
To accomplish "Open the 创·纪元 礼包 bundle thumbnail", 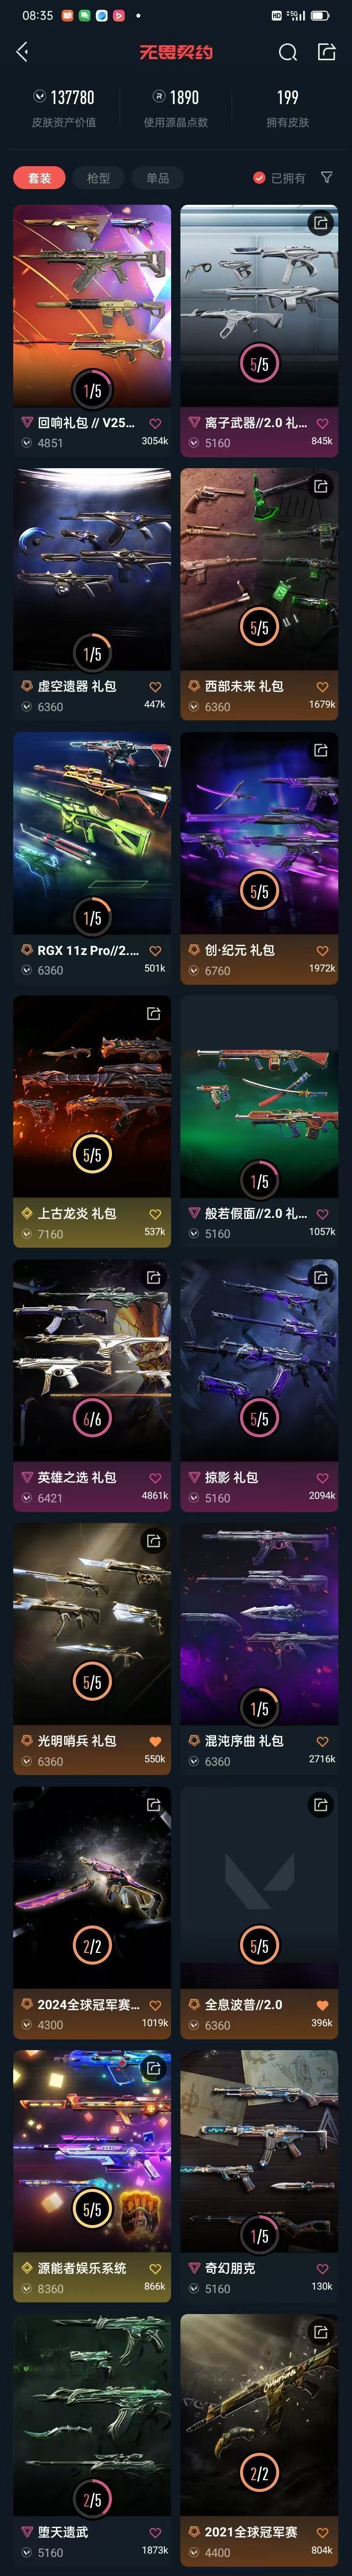I will click(259, 834).
